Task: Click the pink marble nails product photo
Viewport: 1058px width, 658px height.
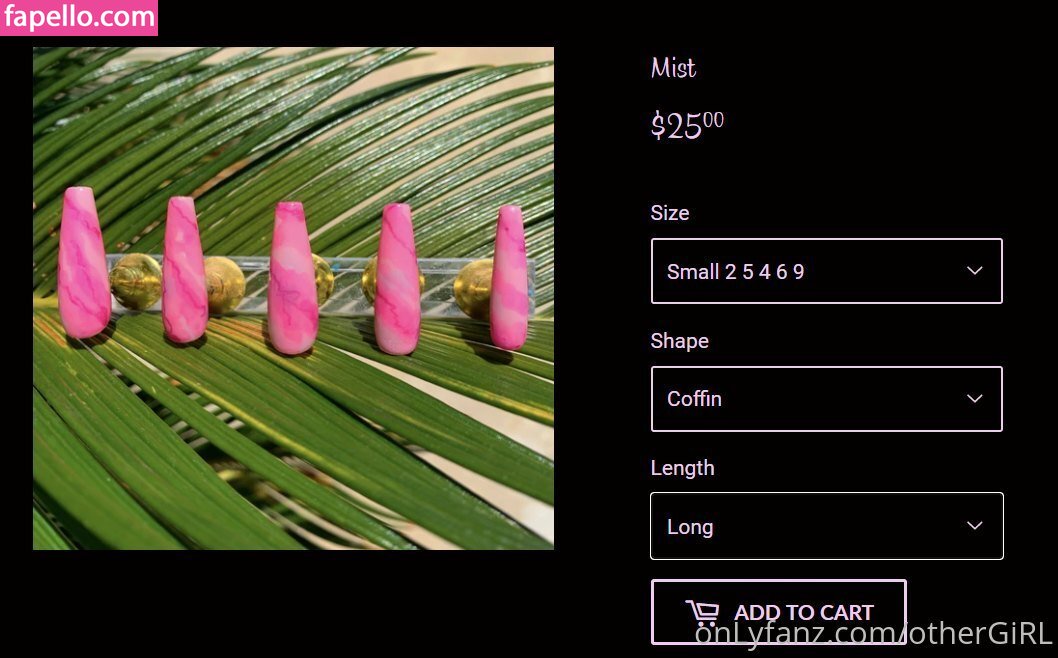Action: click(x=294, y=298)
